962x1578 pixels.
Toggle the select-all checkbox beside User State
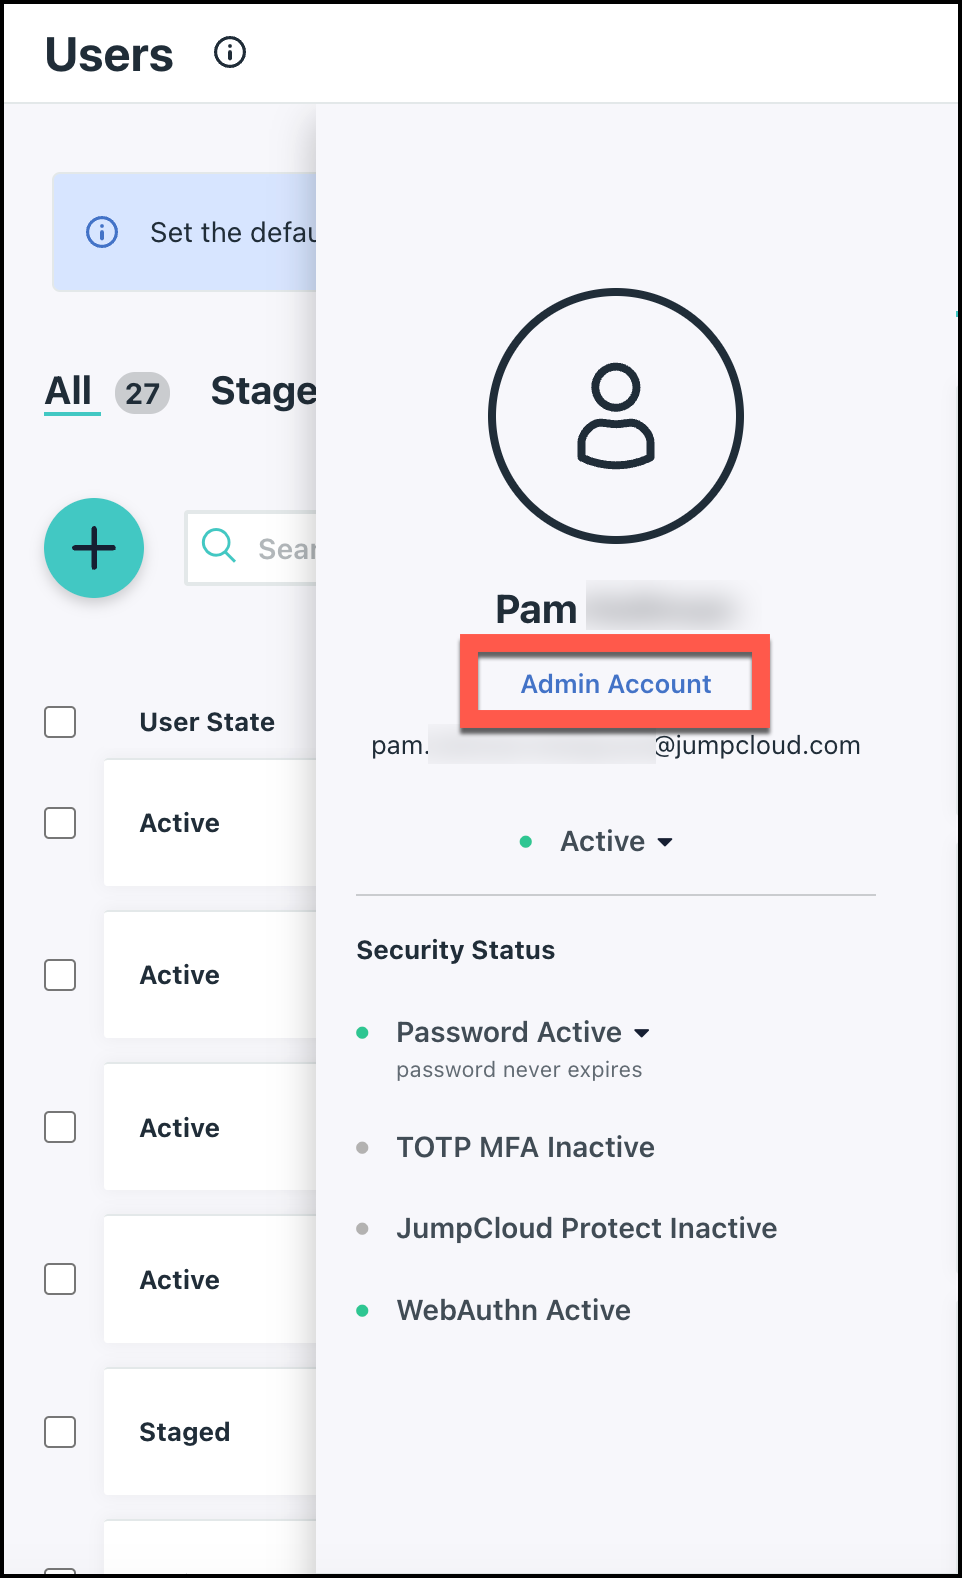pyautogui.click(x=60, y=722)
